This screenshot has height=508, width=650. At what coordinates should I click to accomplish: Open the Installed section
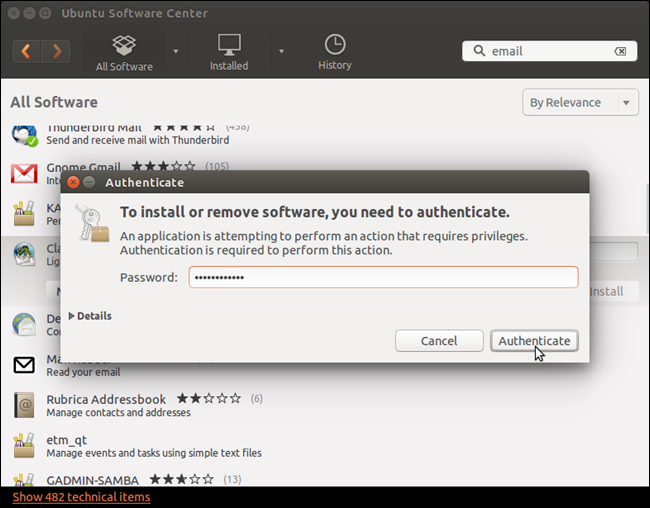pos(229,53)
